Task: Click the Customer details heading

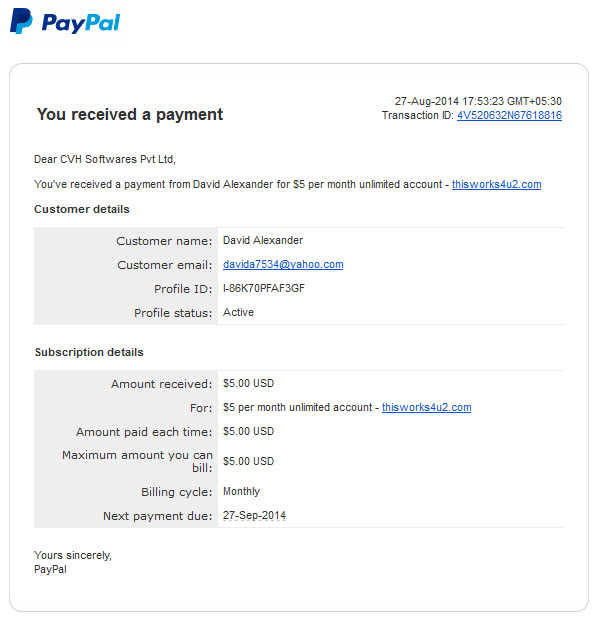Action: 82,209
